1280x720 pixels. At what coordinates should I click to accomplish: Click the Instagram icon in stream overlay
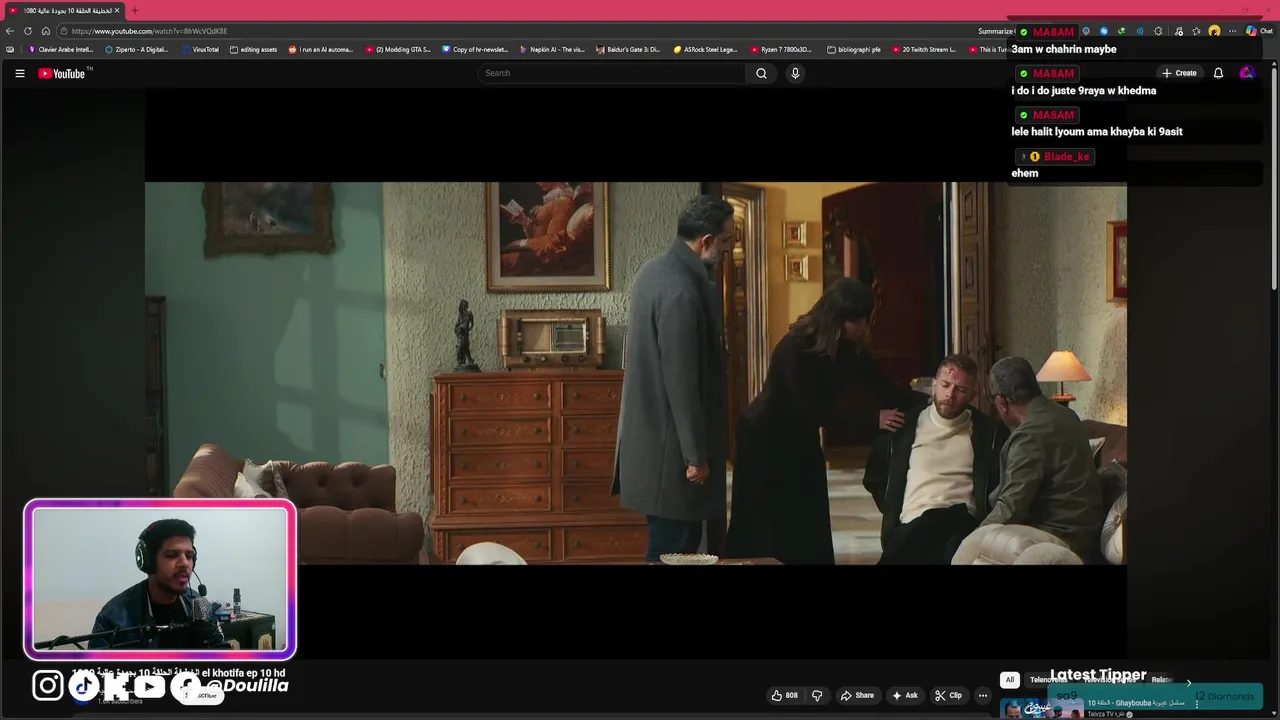point(48,685)
